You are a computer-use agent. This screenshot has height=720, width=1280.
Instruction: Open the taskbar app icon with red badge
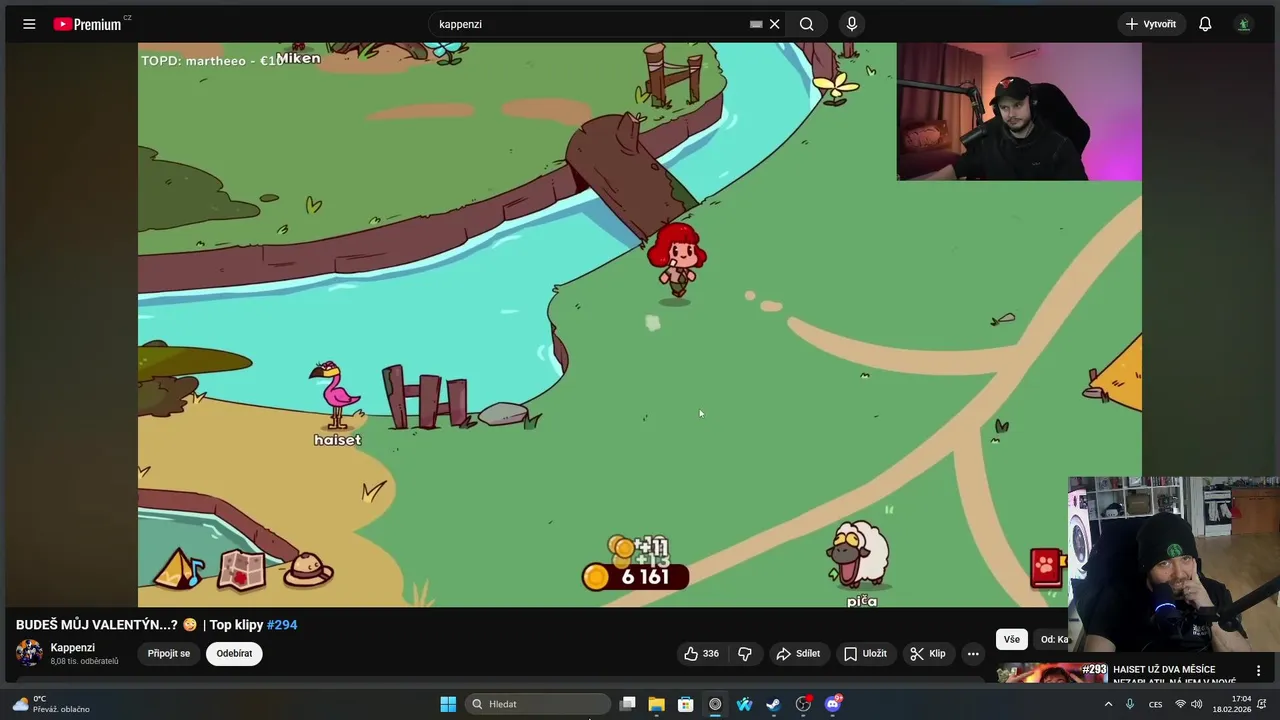803,704
